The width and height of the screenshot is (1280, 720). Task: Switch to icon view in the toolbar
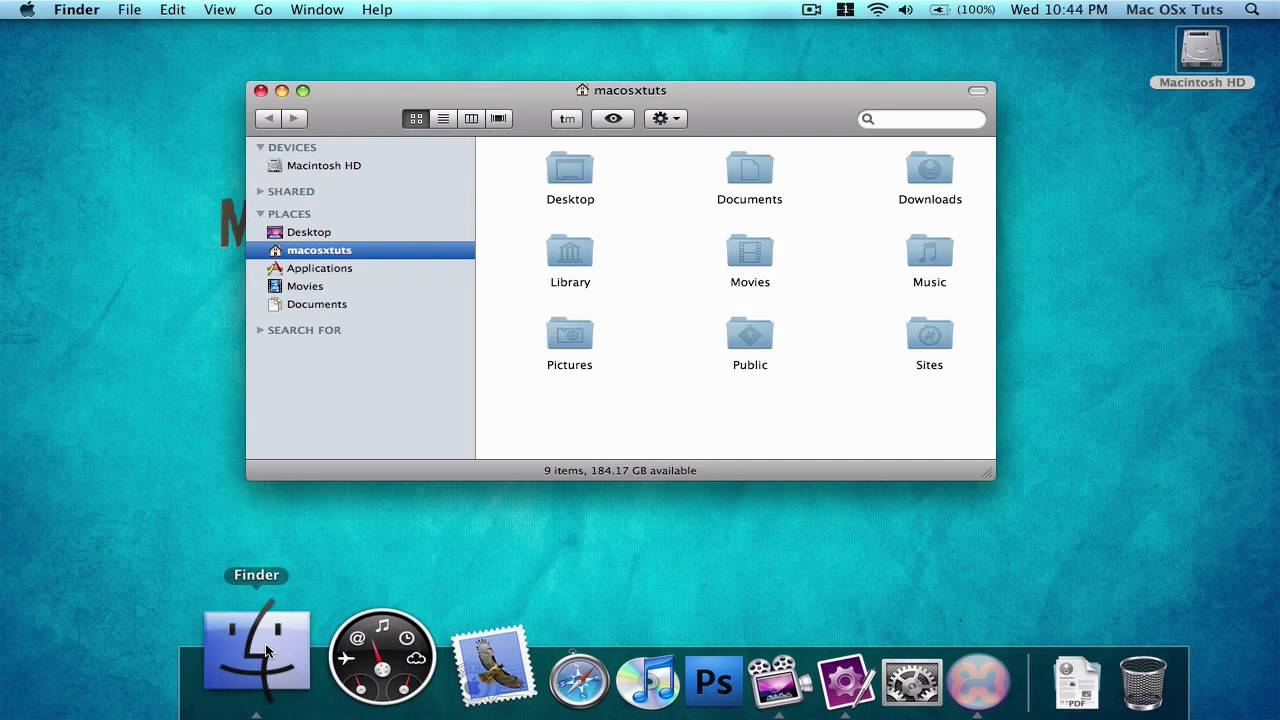pyautogui.click(x=416, y=119)
